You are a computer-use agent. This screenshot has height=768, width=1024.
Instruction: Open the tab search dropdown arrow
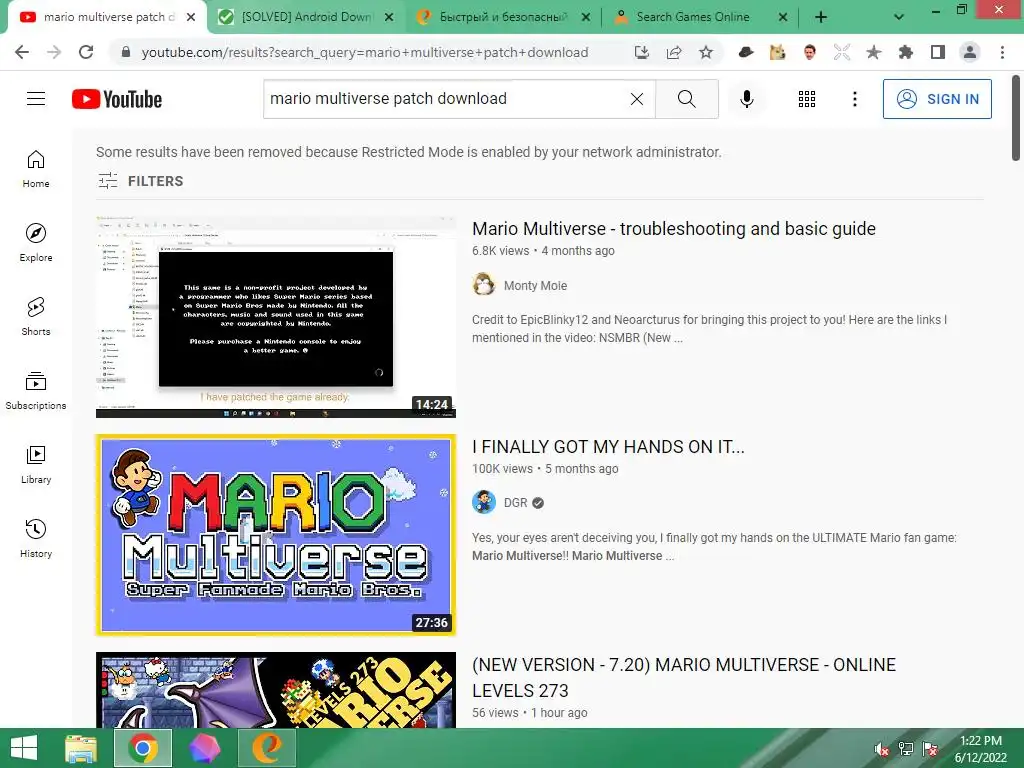(x=899, y=17)
